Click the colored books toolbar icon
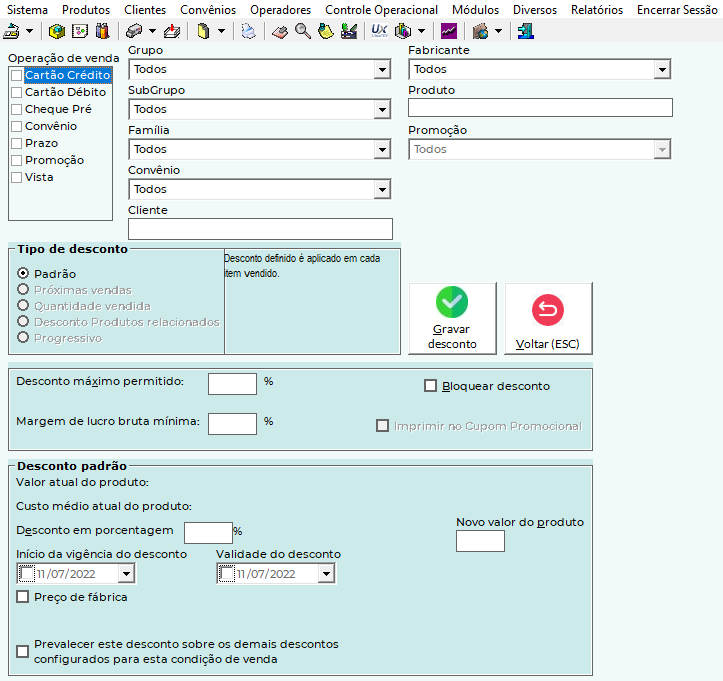This screenshot has height=681, width=723. 102,31
